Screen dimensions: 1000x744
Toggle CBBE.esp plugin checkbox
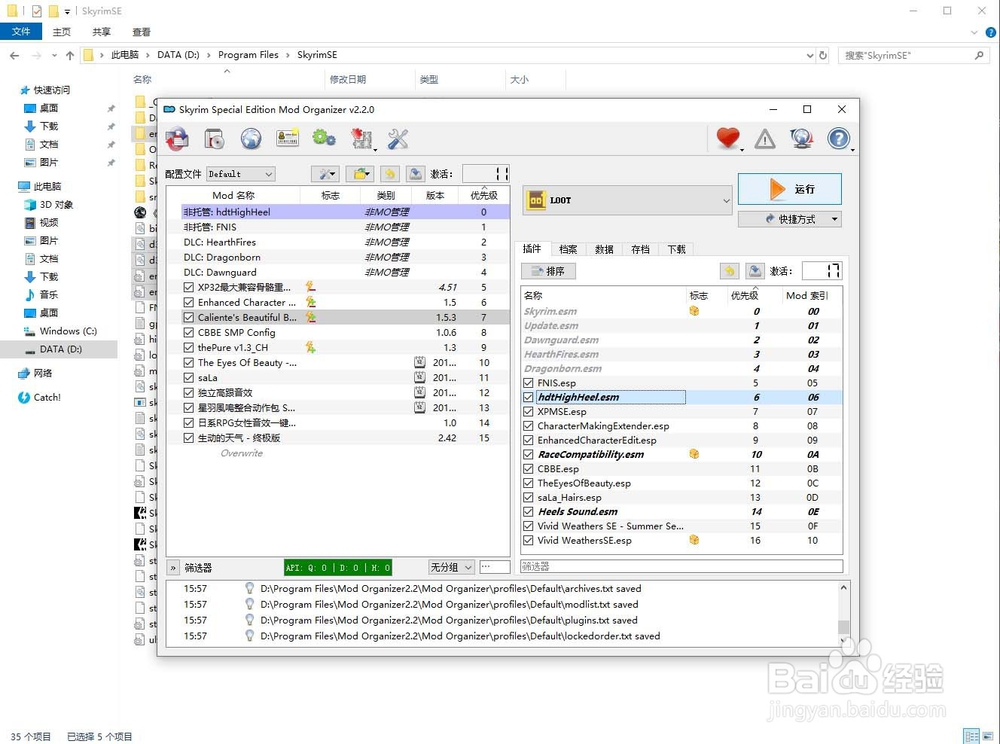pos(528,469)
